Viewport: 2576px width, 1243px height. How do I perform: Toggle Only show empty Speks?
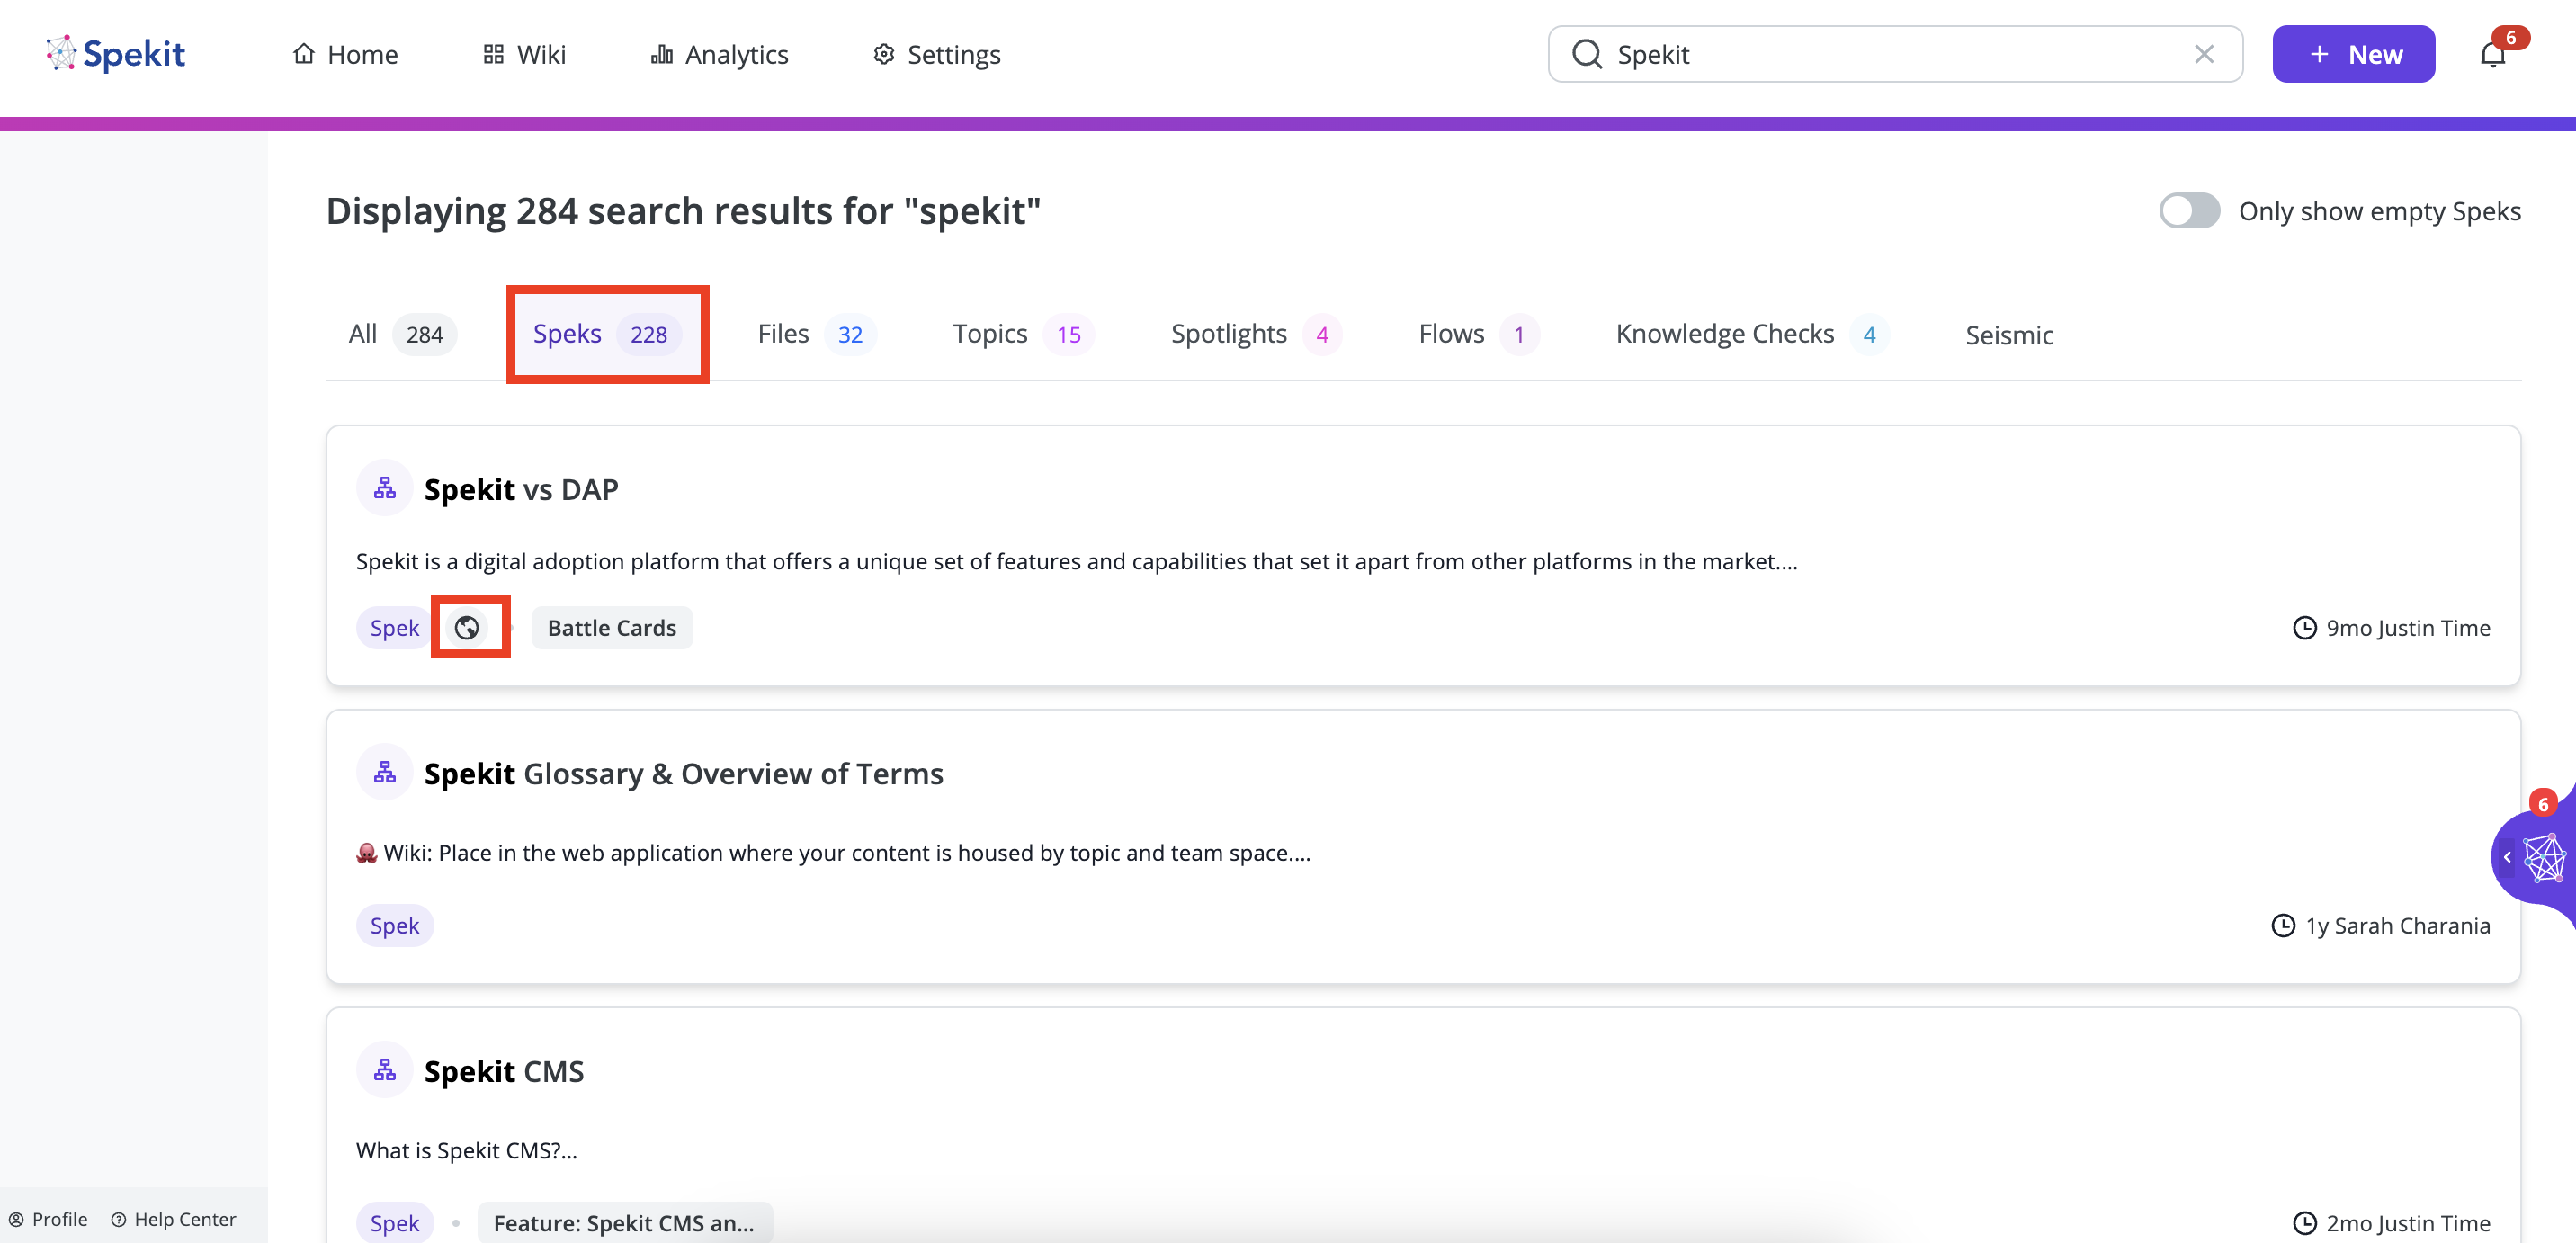click(2189, 211)
